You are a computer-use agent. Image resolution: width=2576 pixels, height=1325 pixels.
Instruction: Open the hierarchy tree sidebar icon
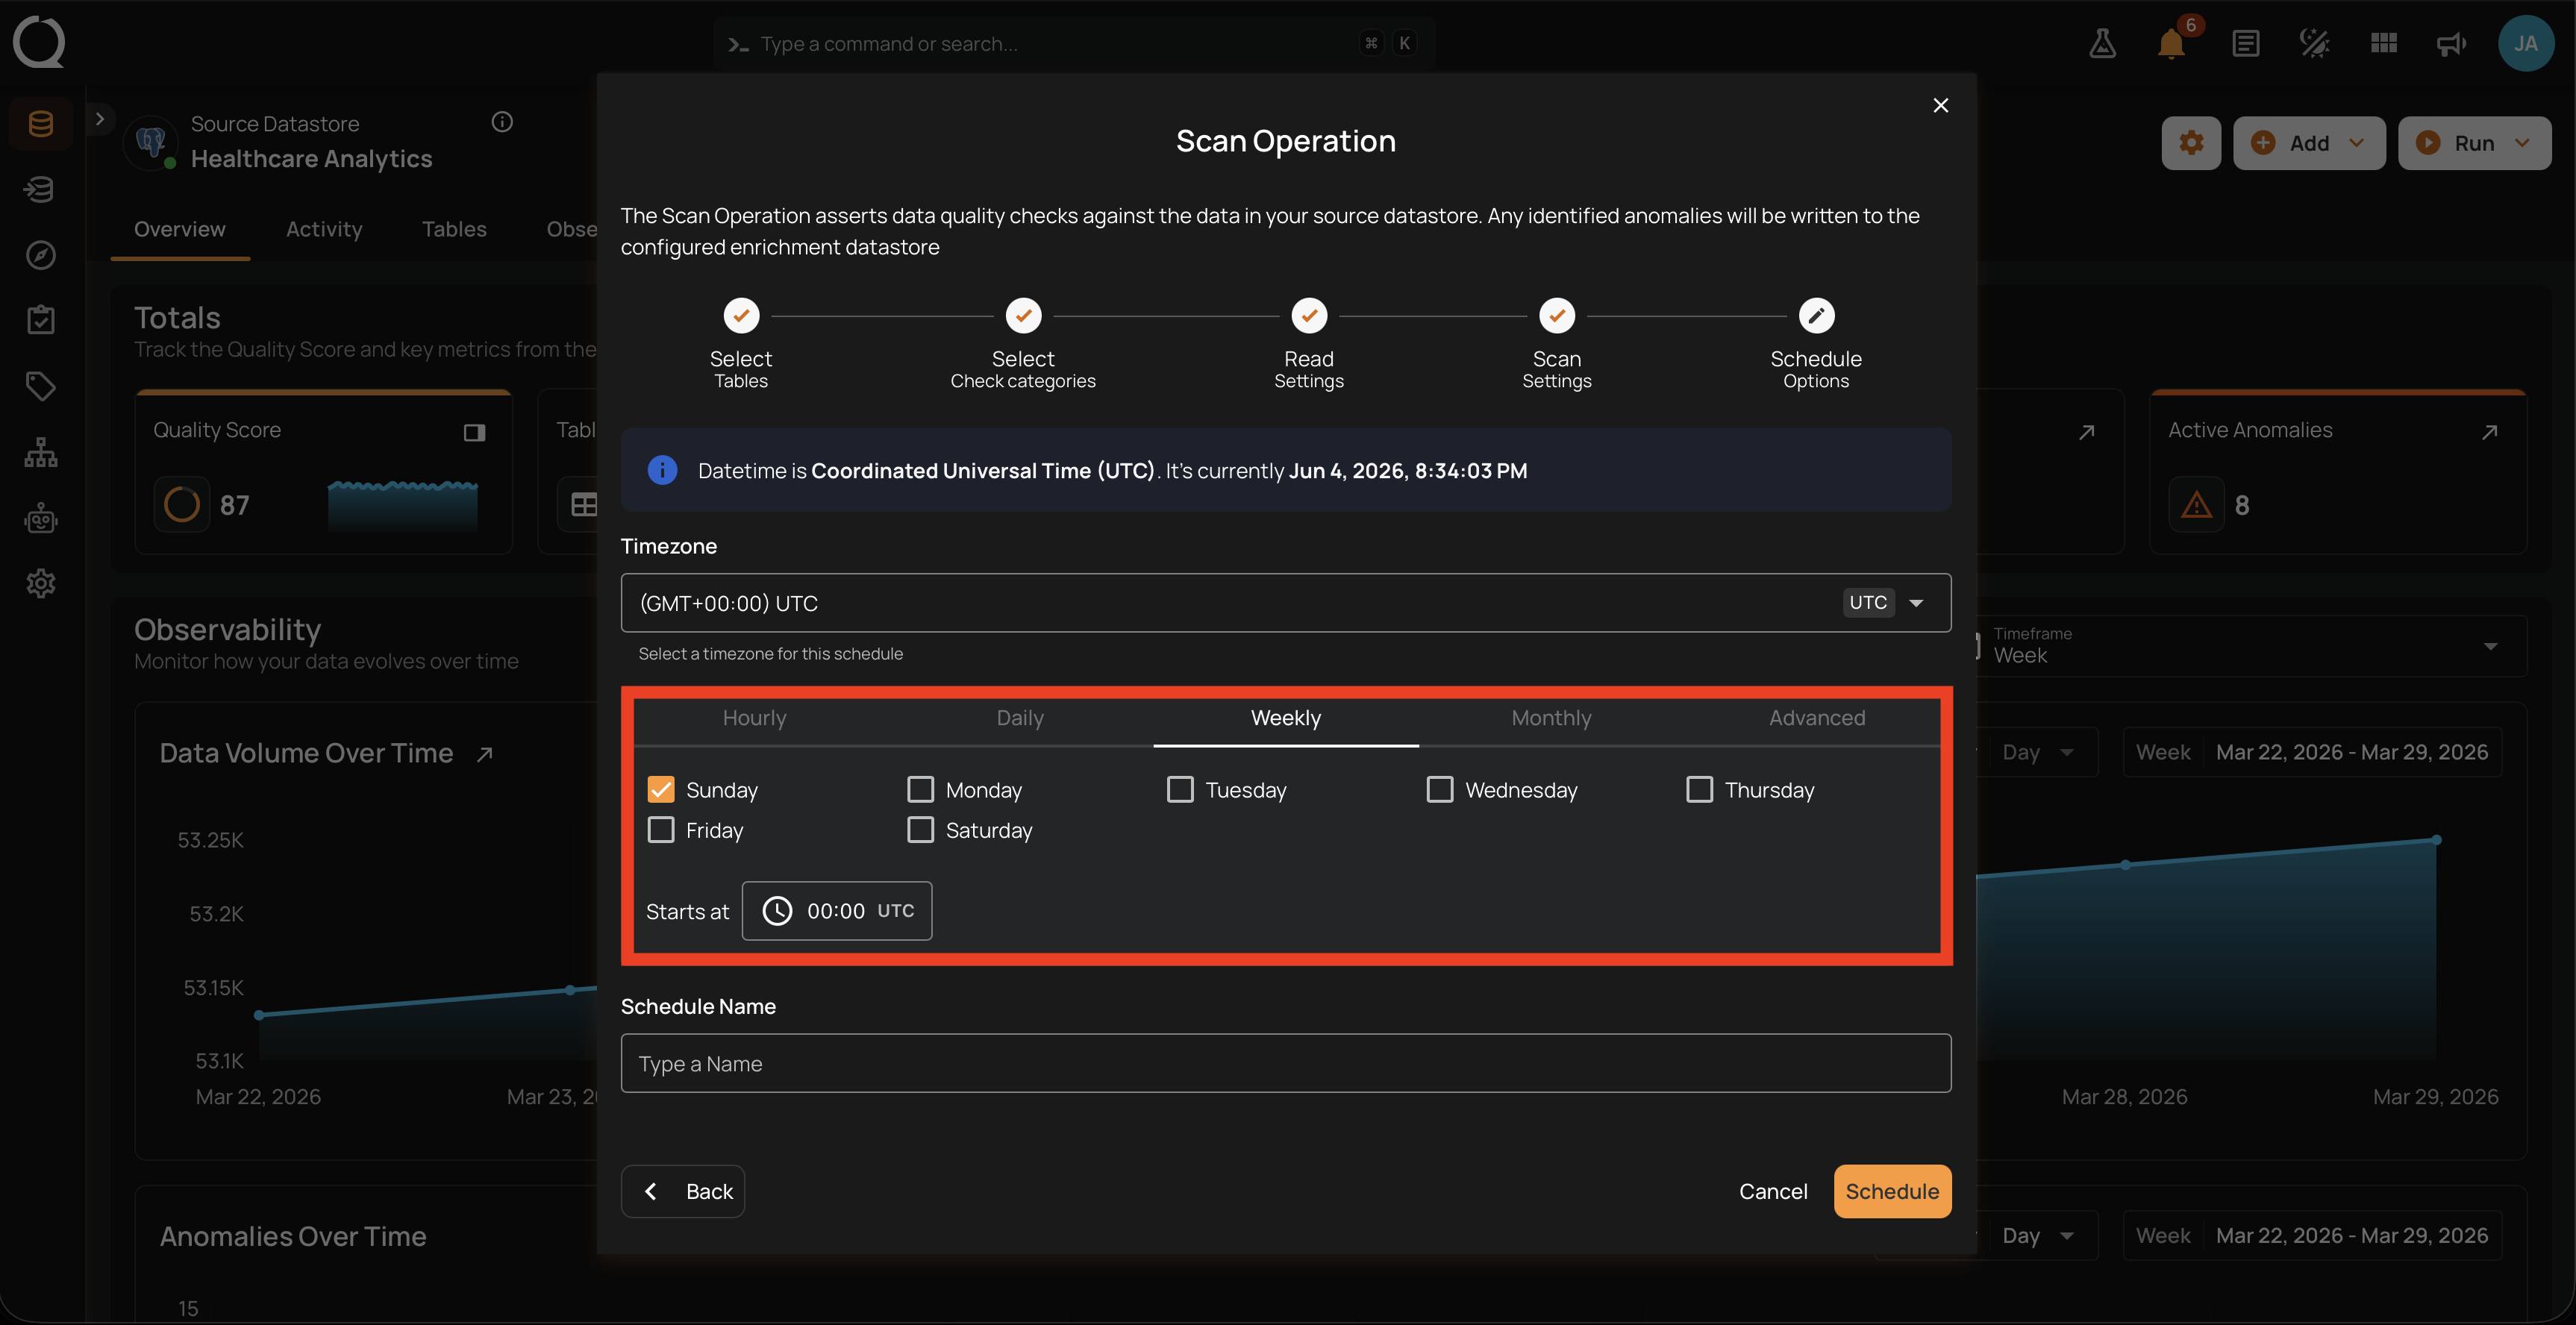[41, 452]
